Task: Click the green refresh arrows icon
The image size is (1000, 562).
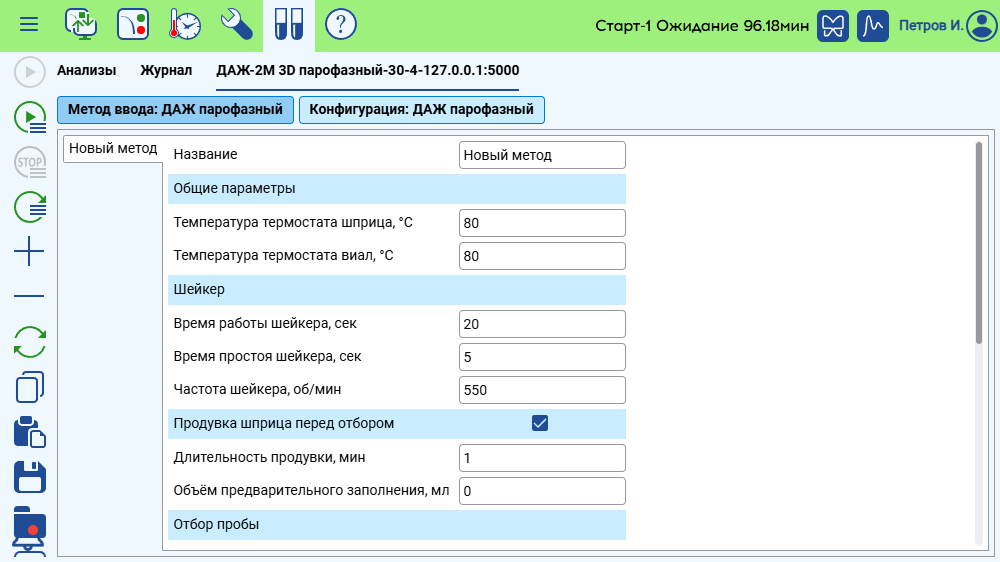Action: pos(30,342)
